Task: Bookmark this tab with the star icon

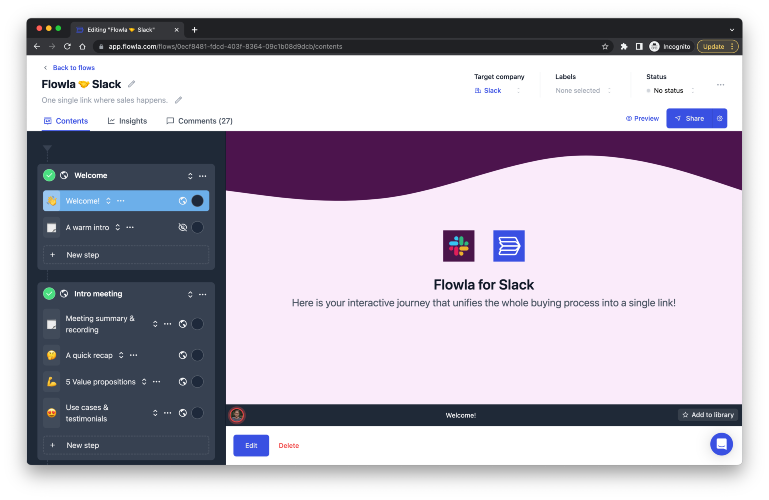Action: (605, 47)
